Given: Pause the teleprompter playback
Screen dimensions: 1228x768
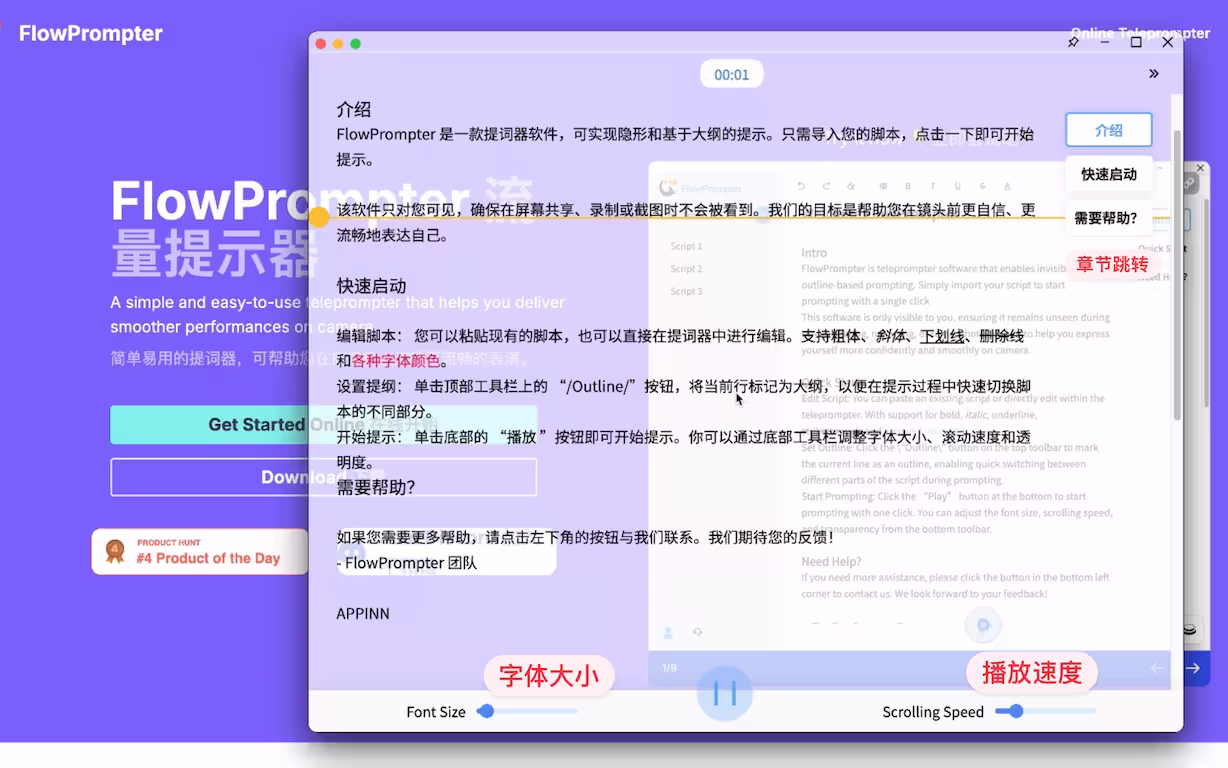Looking at the screenshot, I should 725,693.
